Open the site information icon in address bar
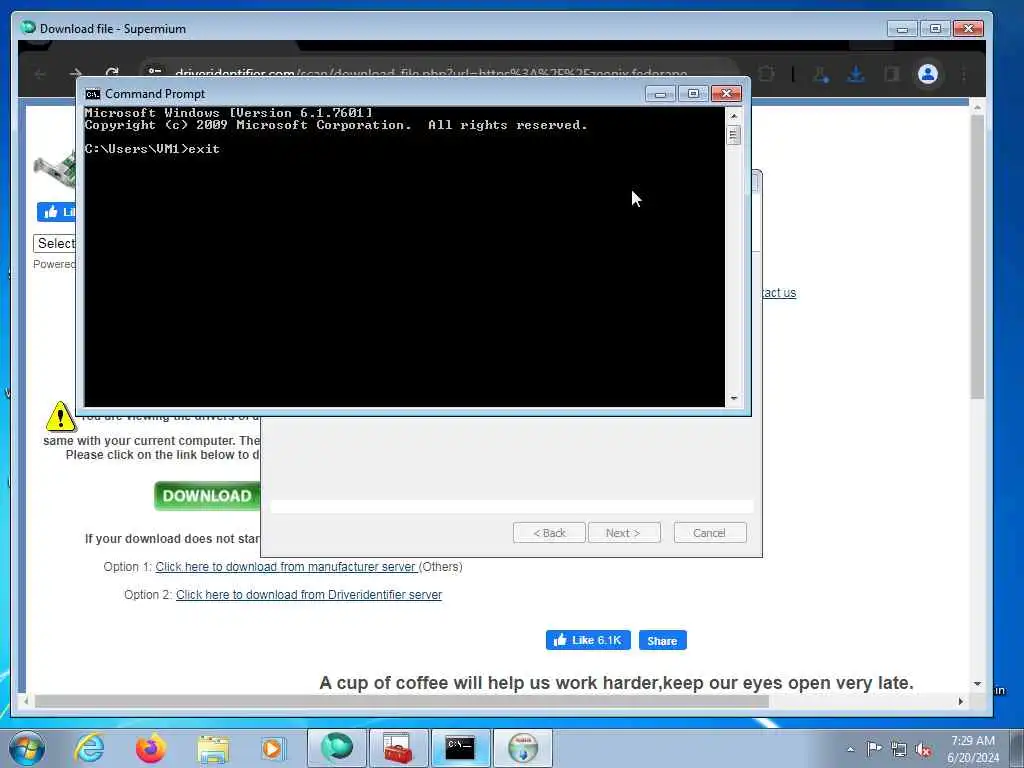The height and width of the screenshot is (768, 1024). pyautogui.click(x=155, y=72)
